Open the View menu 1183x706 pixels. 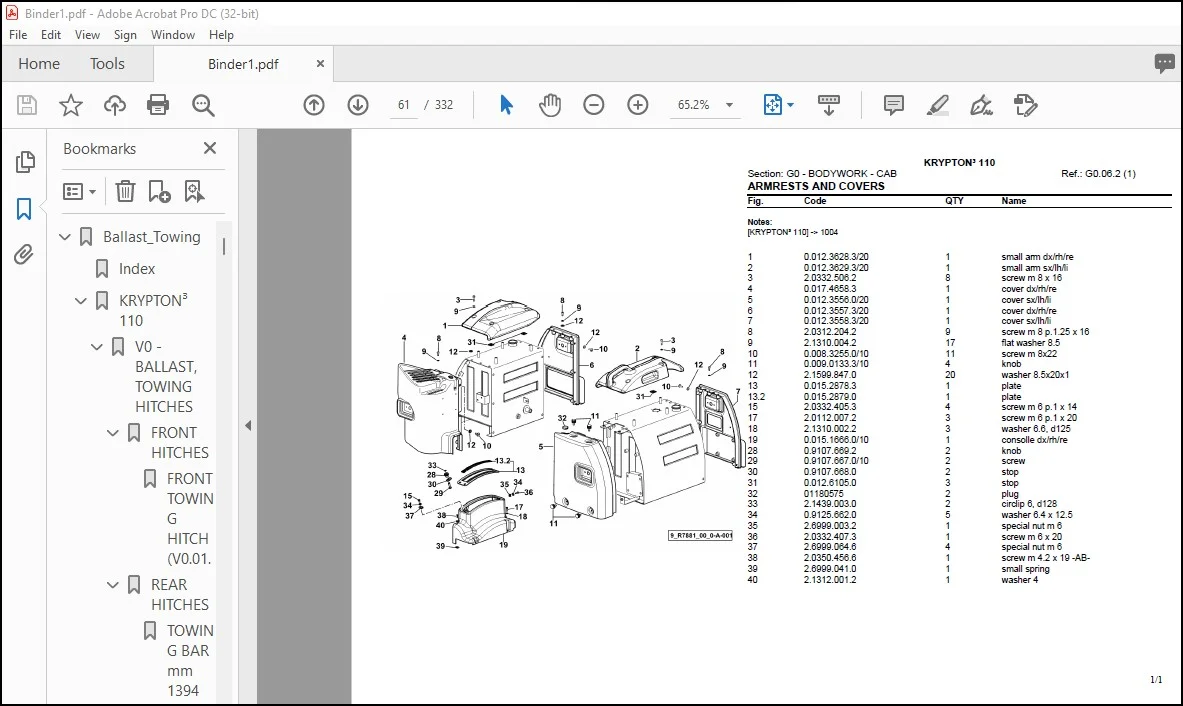87,35
